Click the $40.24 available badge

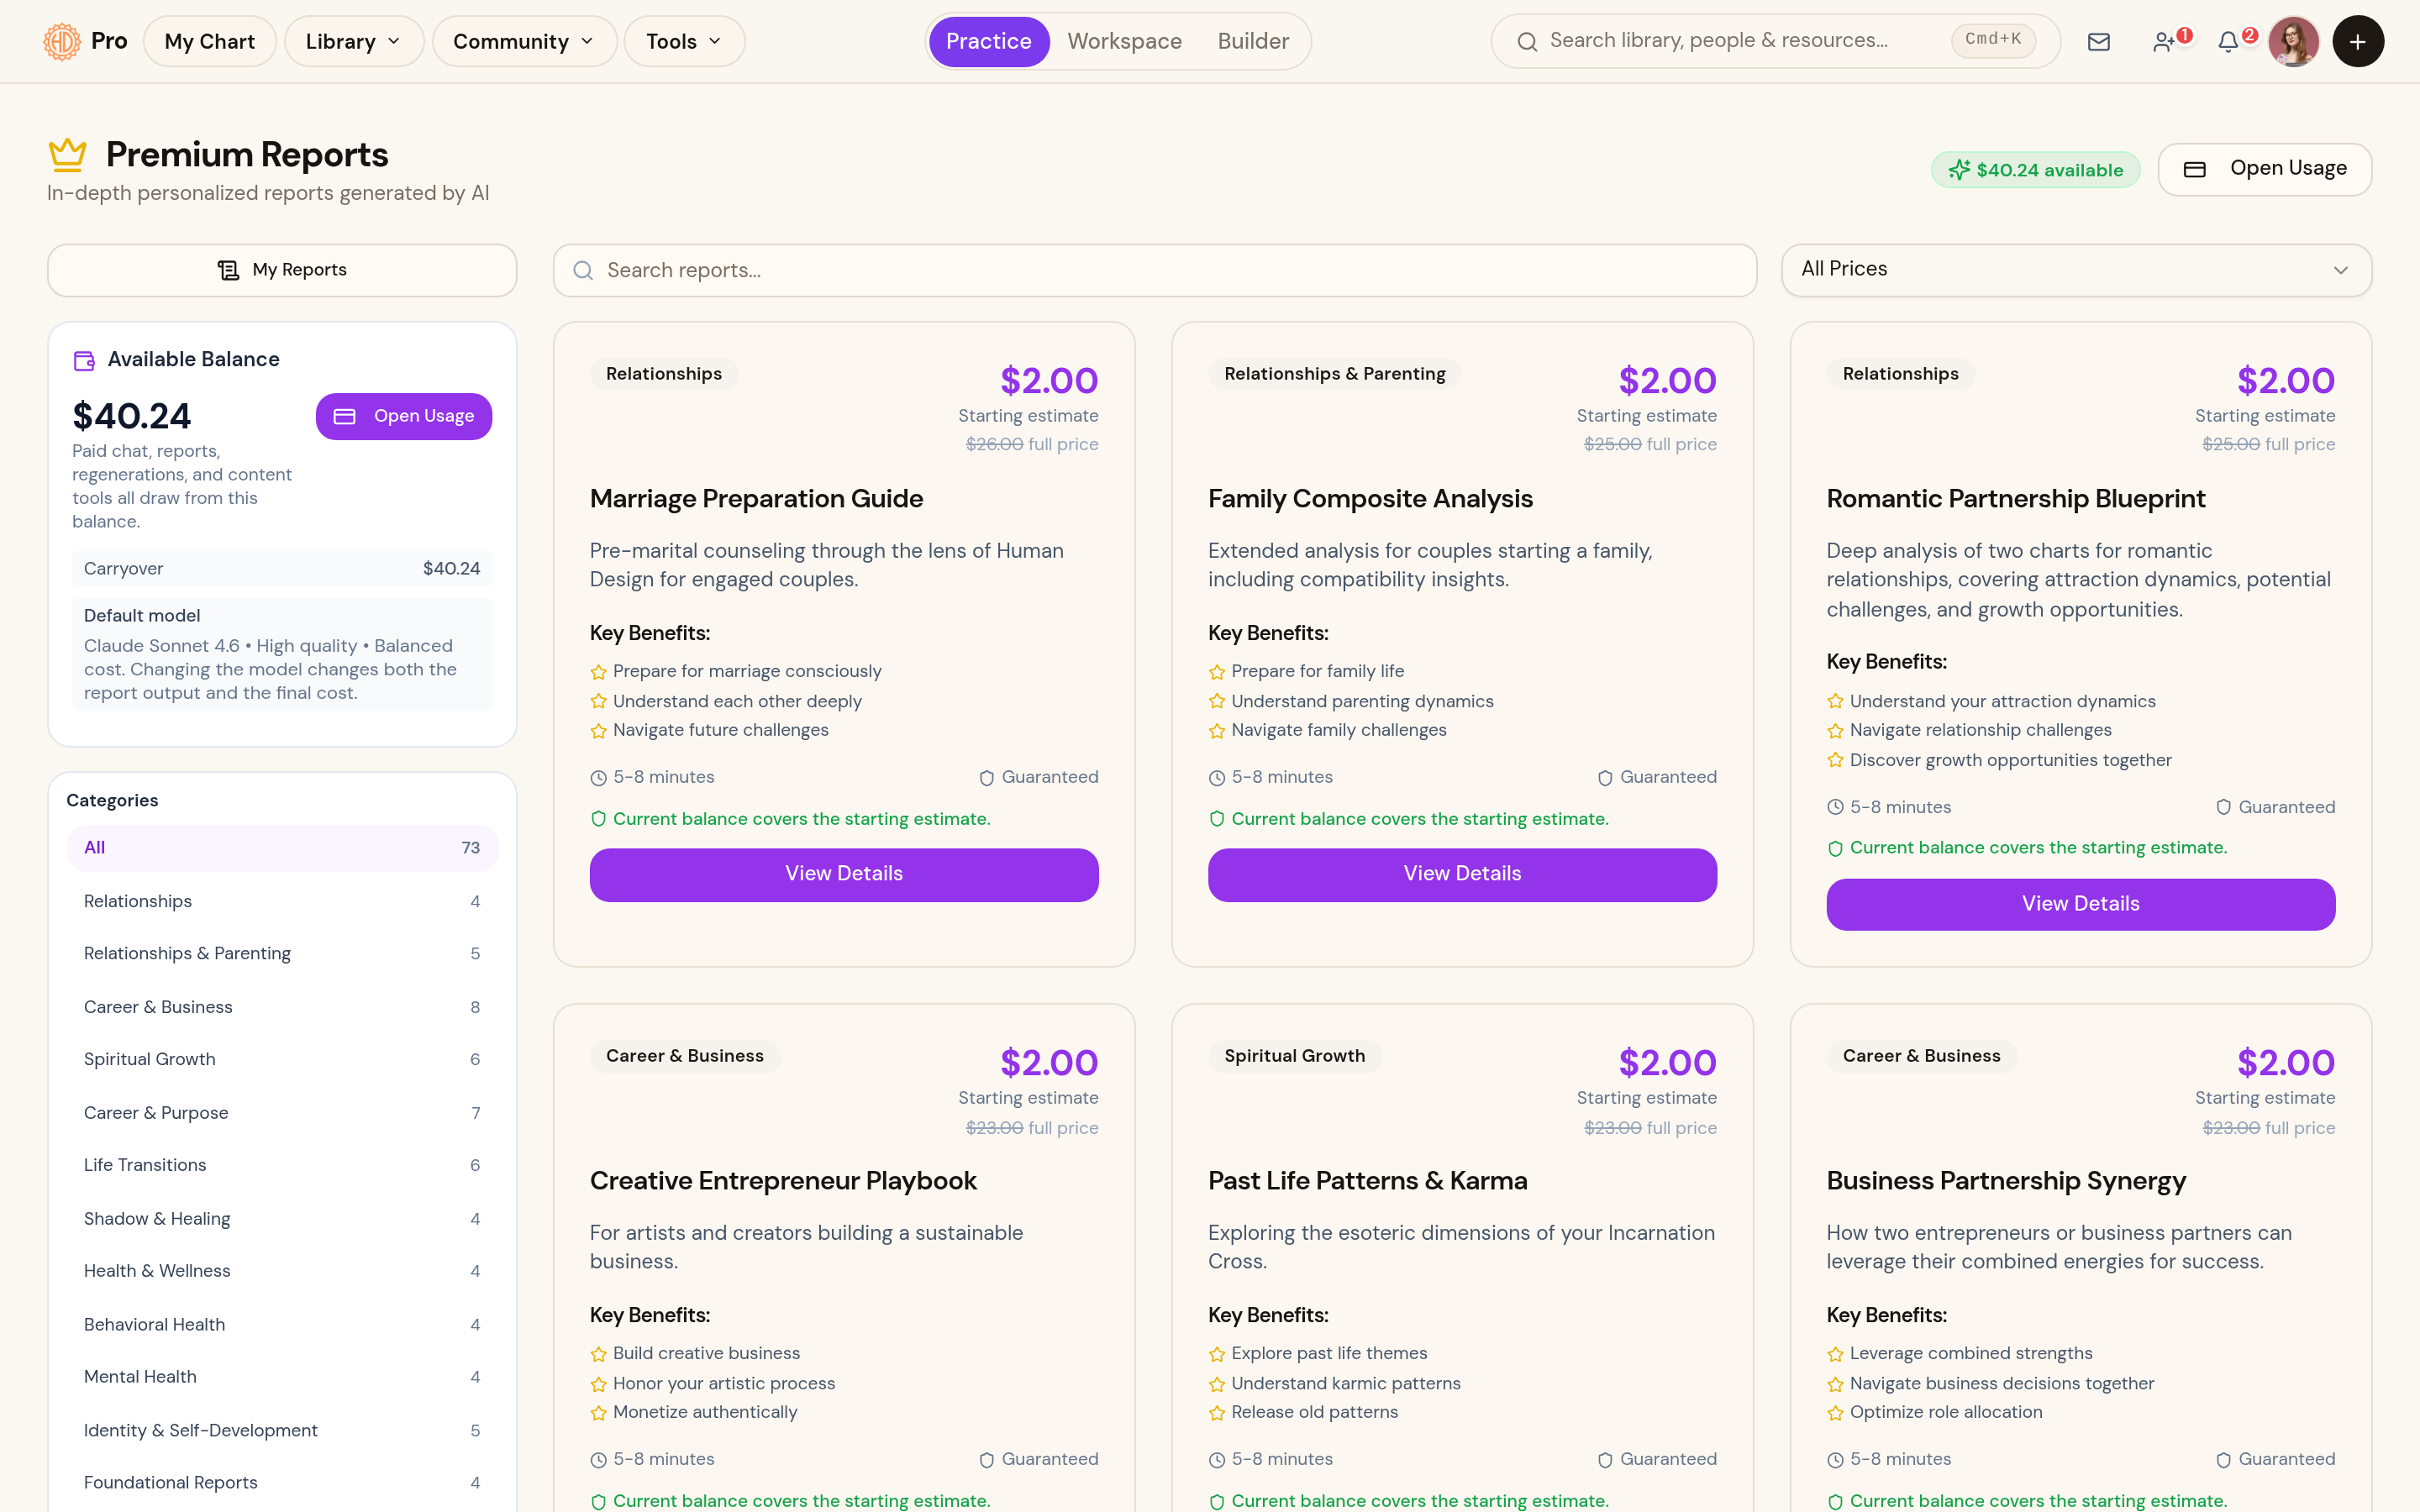tap(2035, 170)
